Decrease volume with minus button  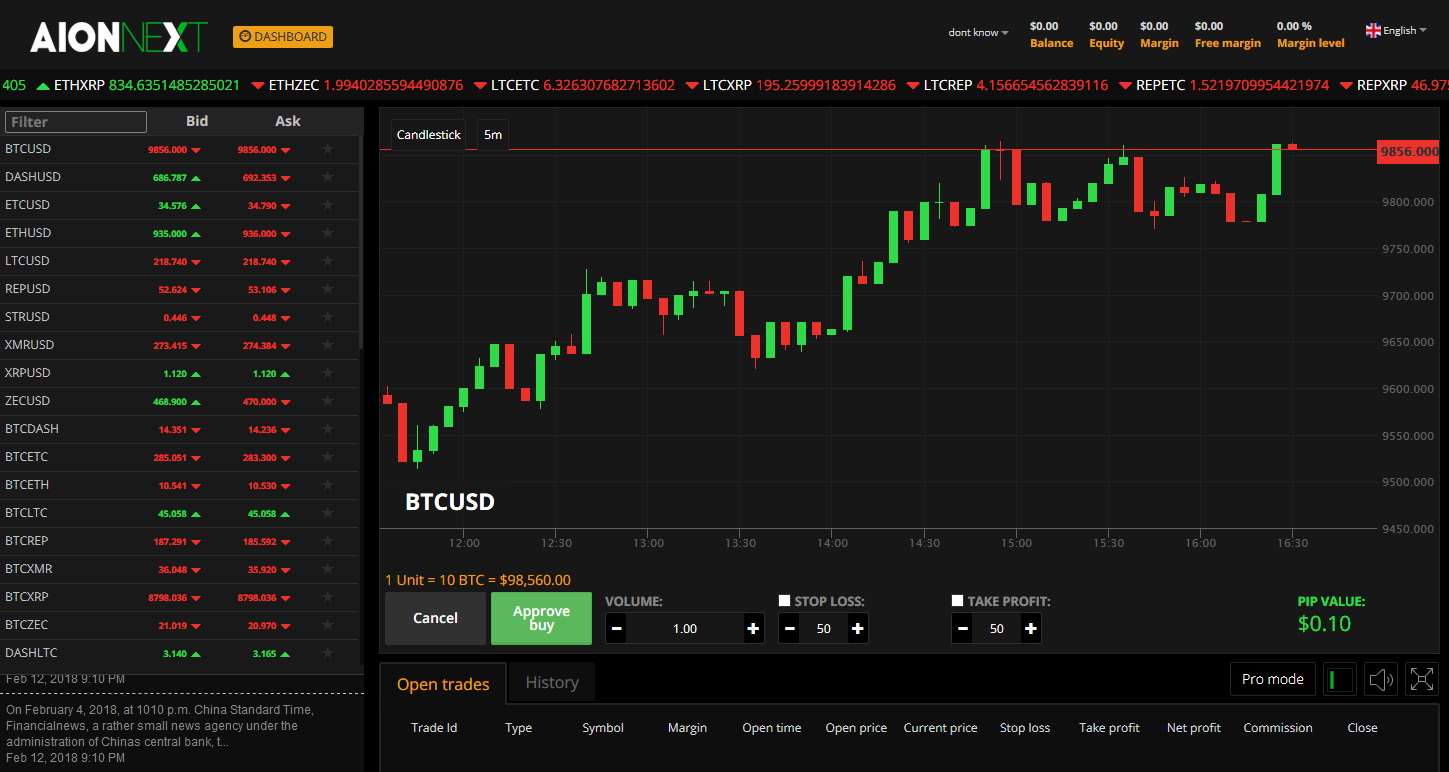[x=617, y=629]
